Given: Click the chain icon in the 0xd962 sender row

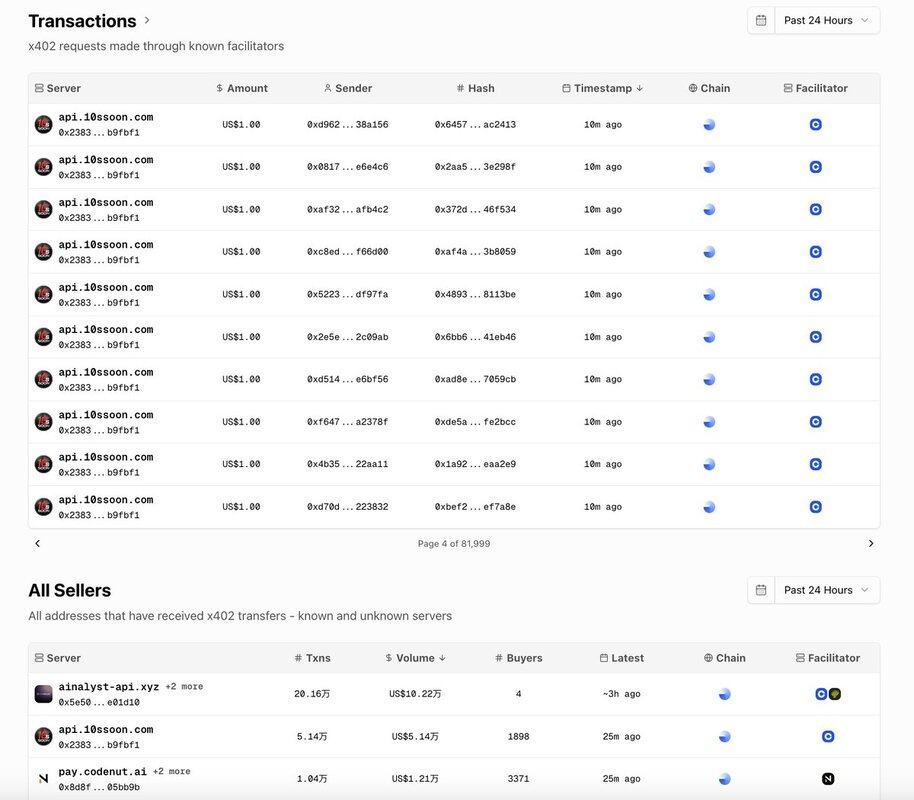Looking at the screenshot, I should pos(709,125).
